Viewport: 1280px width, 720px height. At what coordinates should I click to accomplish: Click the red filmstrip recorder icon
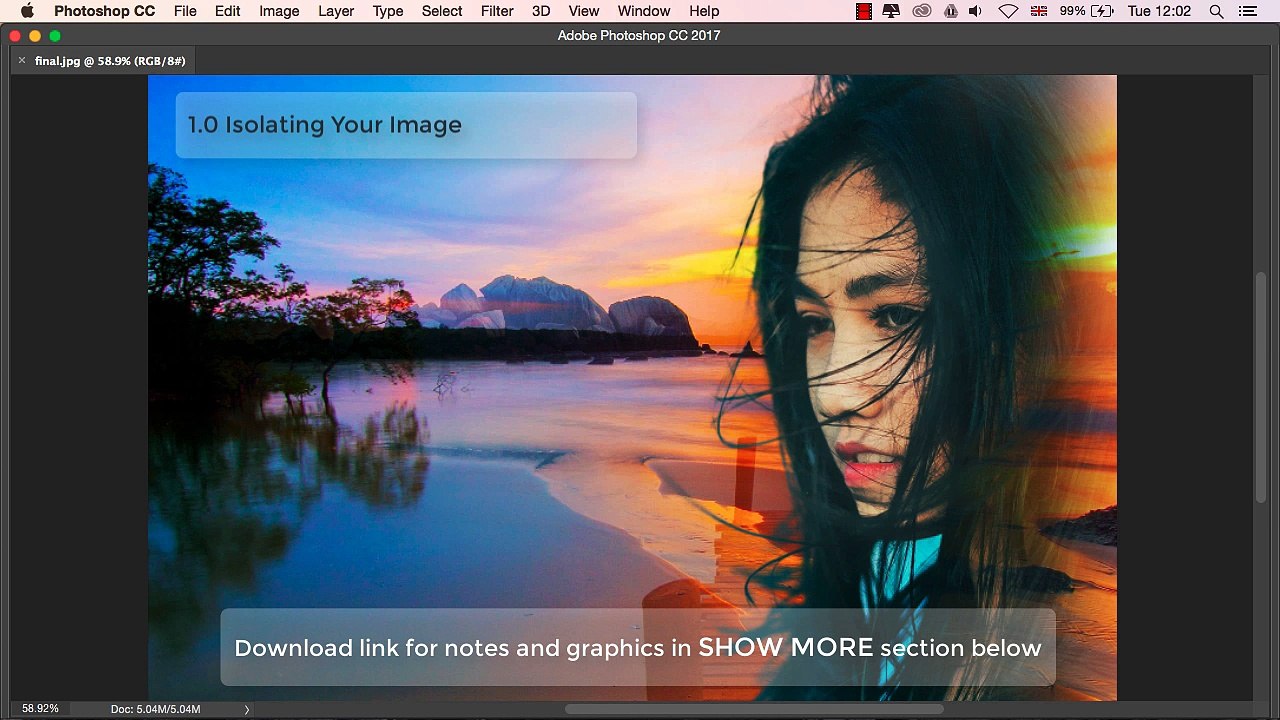tap(864, 11)
